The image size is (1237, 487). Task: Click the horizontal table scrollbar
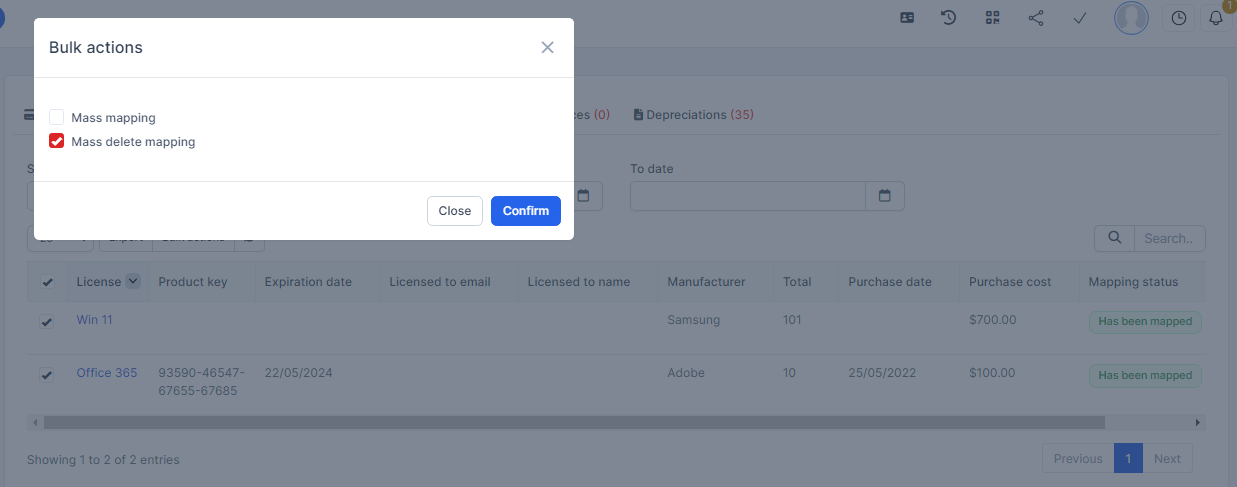pos(574,423)
